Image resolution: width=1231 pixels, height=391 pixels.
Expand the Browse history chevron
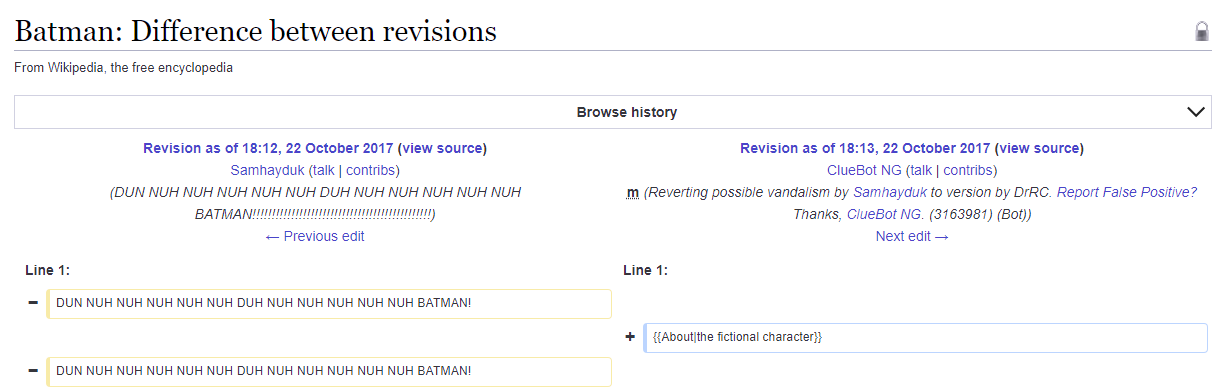click(1196, 112)
